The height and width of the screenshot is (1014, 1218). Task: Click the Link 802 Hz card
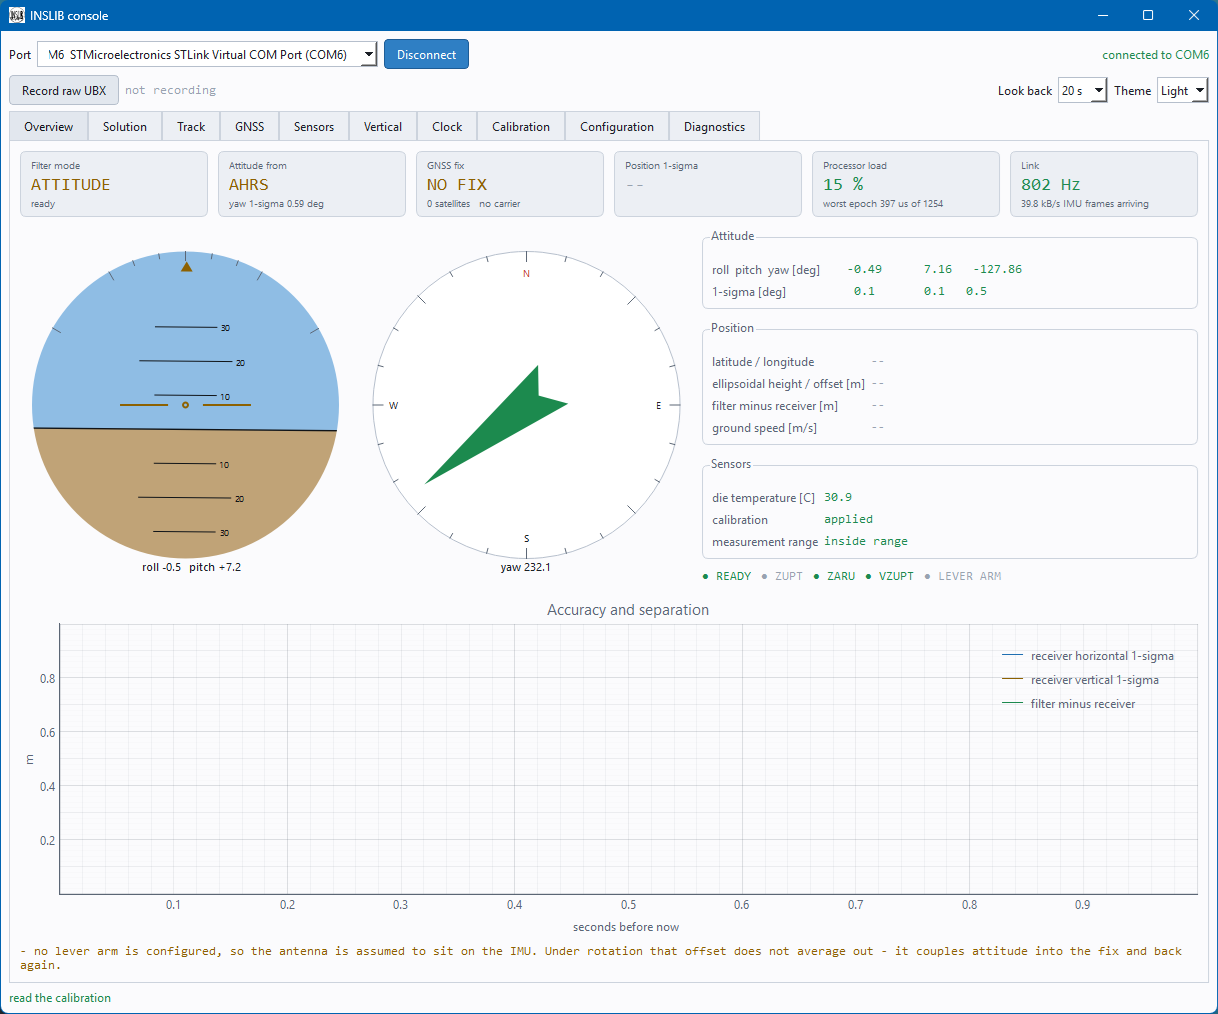pos(1104,184)
